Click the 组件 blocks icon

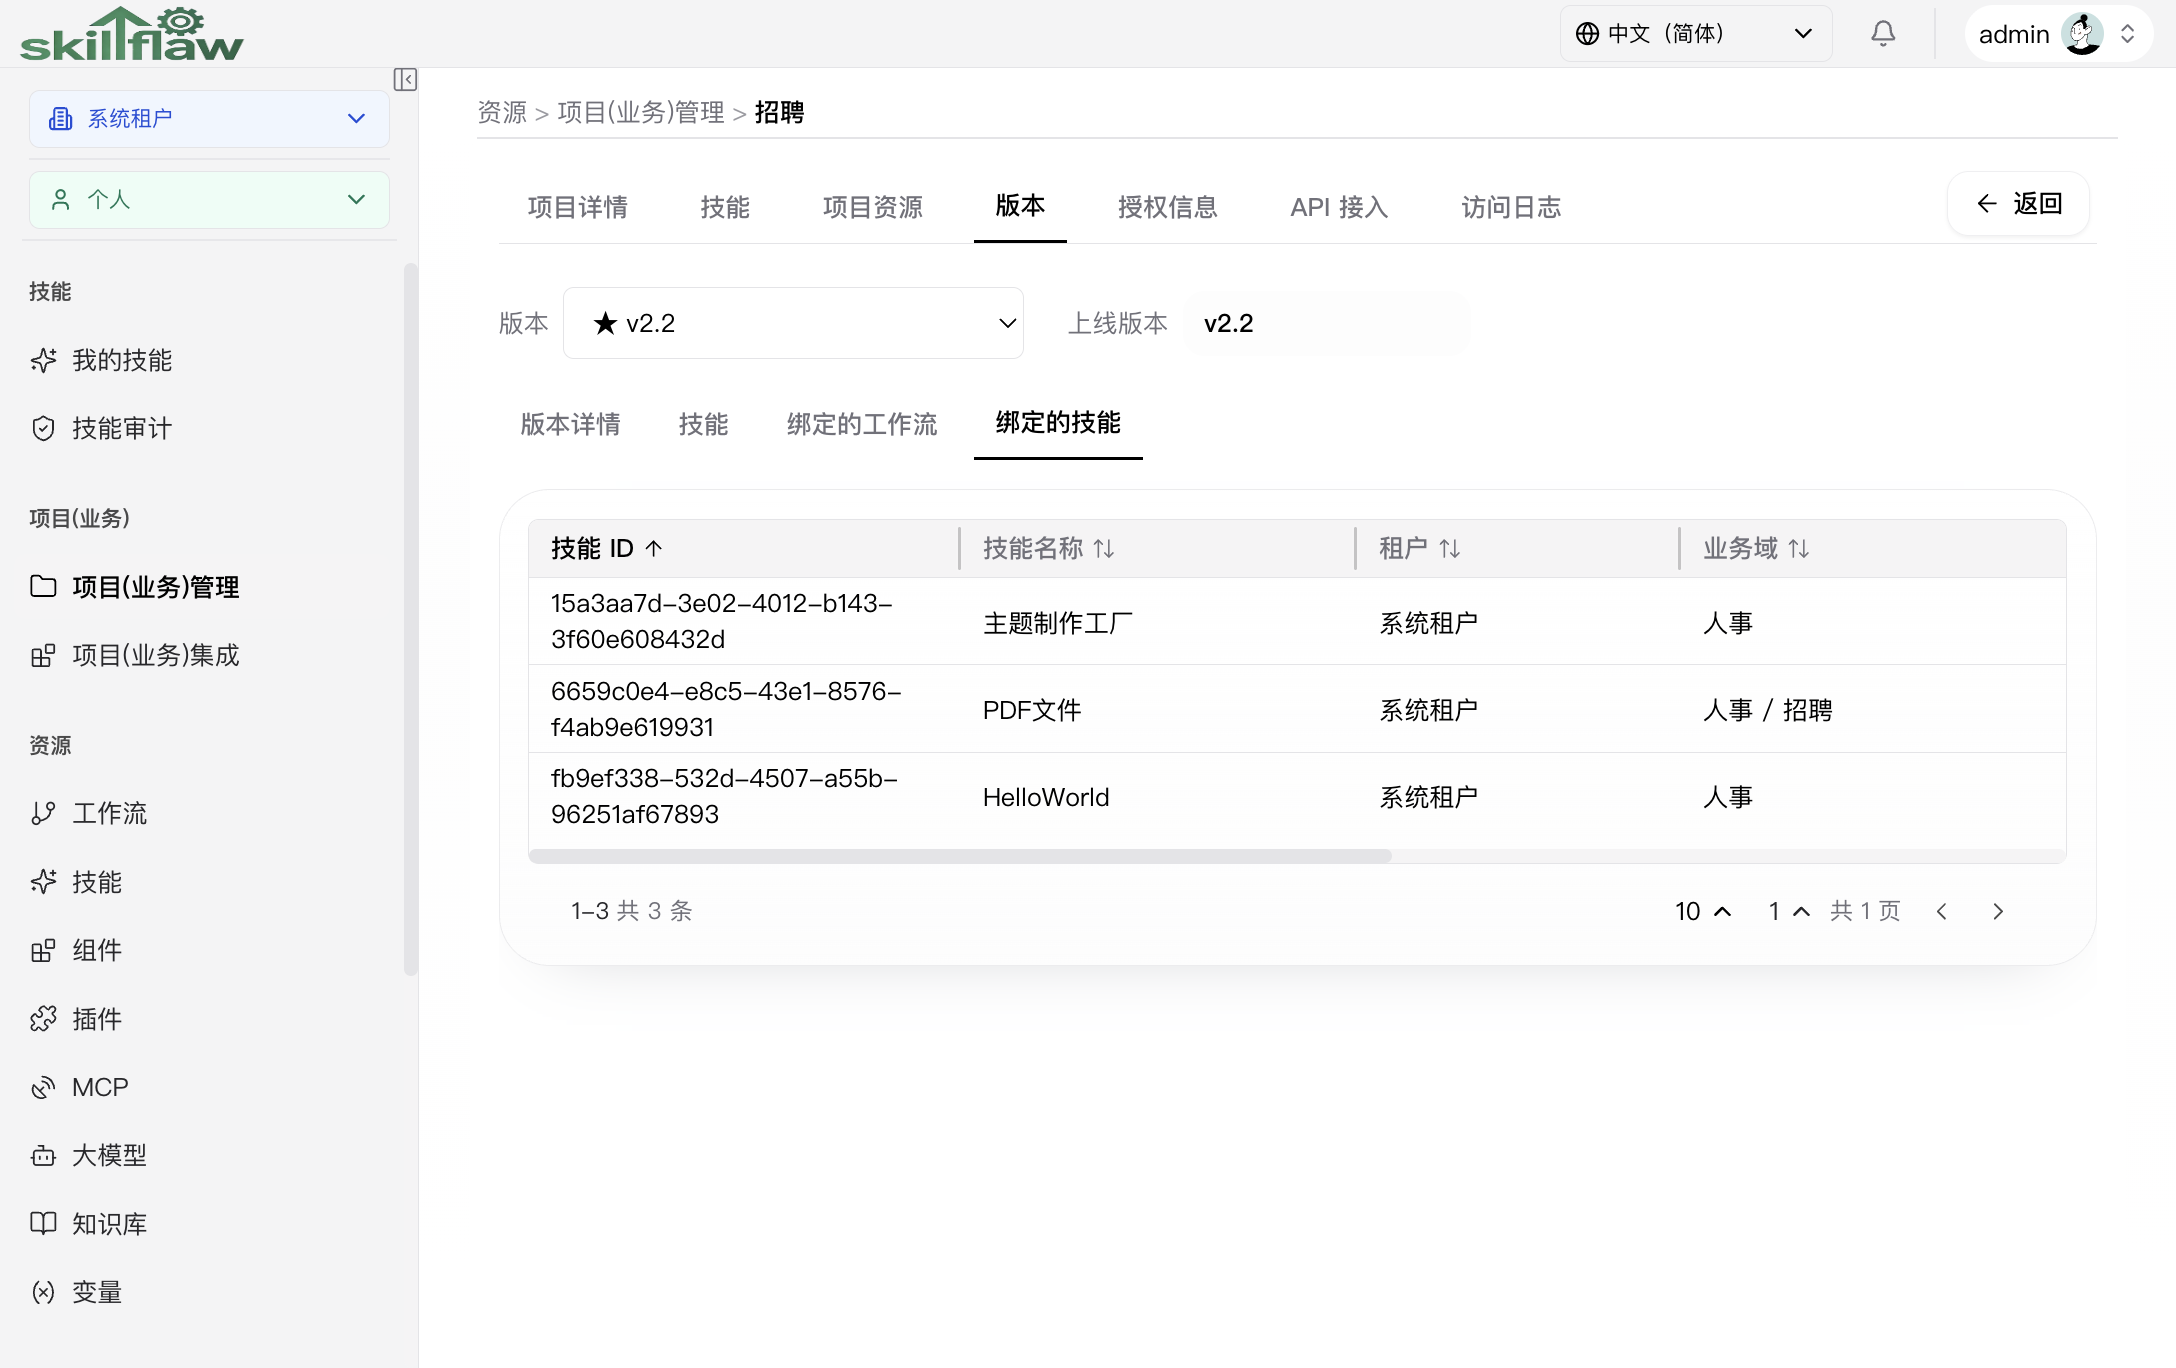click(x=43, y=950)
